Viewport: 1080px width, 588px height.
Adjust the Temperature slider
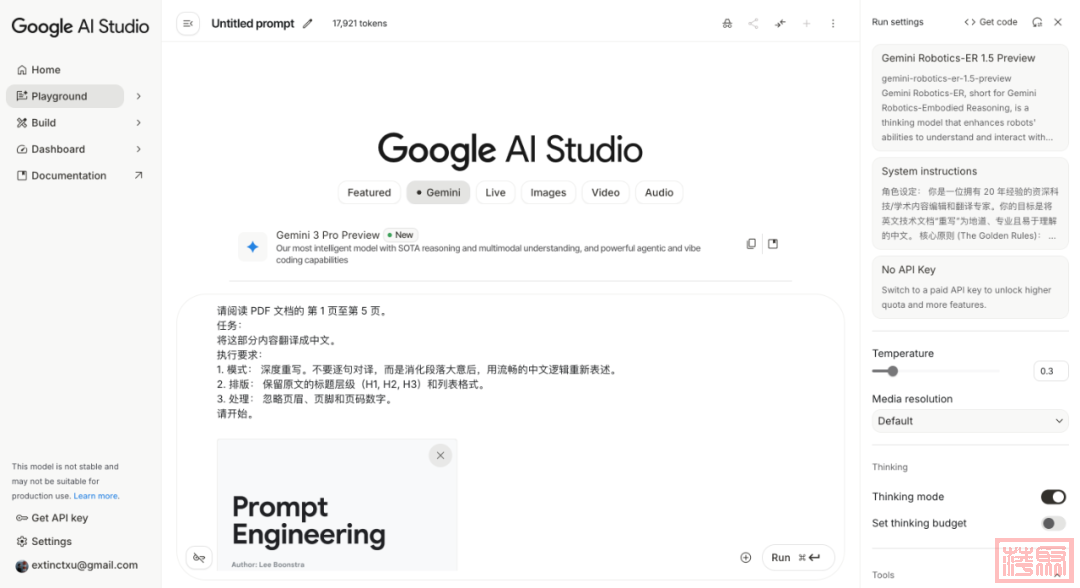pos(892,371)
